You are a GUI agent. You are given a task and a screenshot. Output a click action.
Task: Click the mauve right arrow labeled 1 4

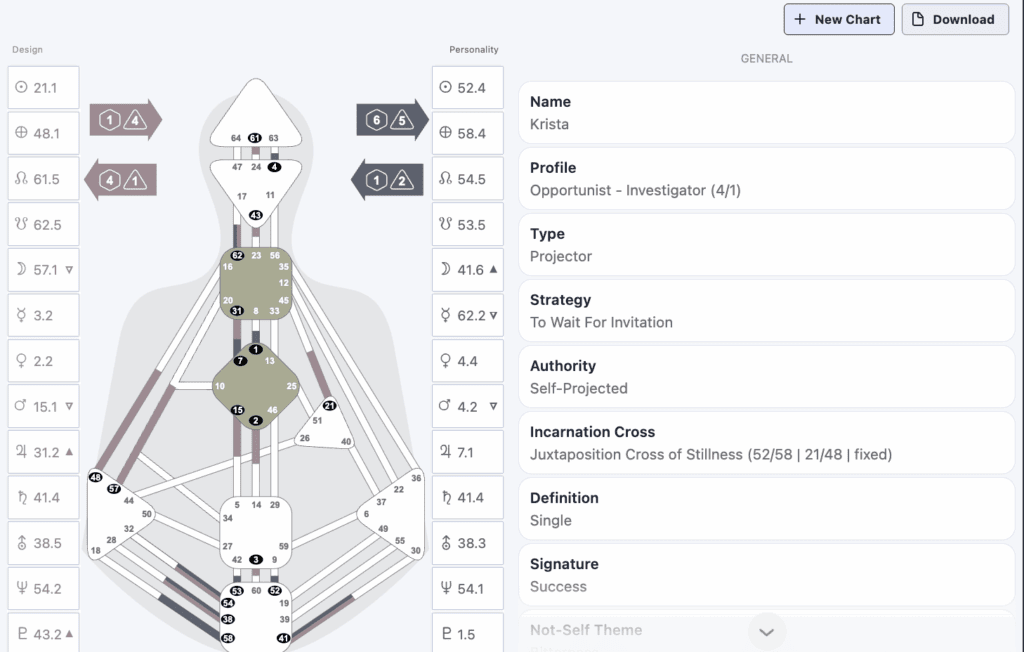pos(124,120)
